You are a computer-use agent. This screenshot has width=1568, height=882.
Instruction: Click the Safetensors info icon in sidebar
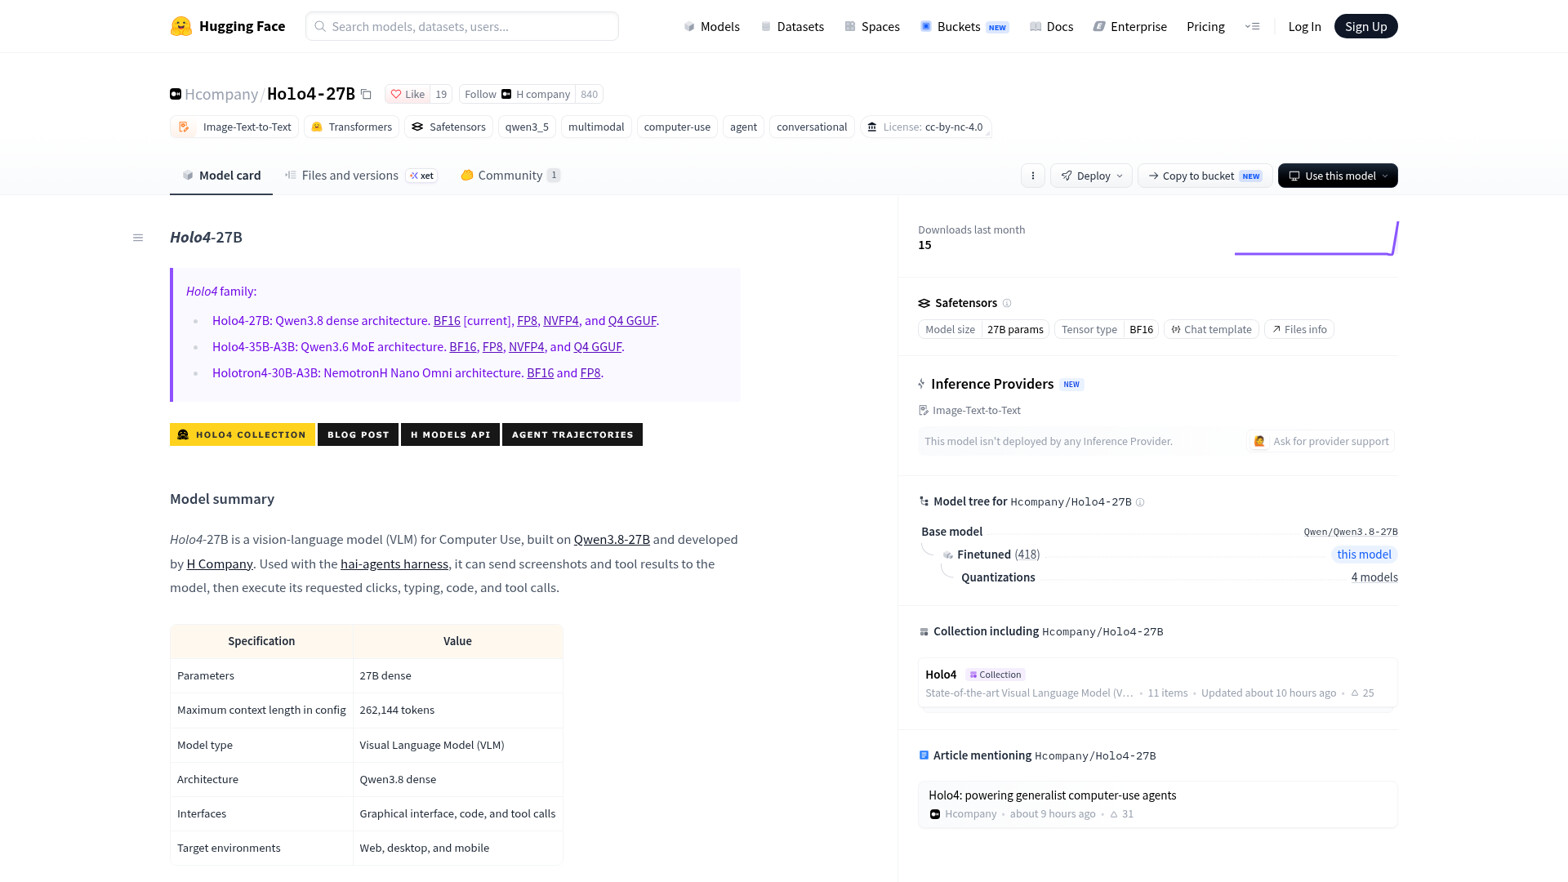click(1007, 303)
